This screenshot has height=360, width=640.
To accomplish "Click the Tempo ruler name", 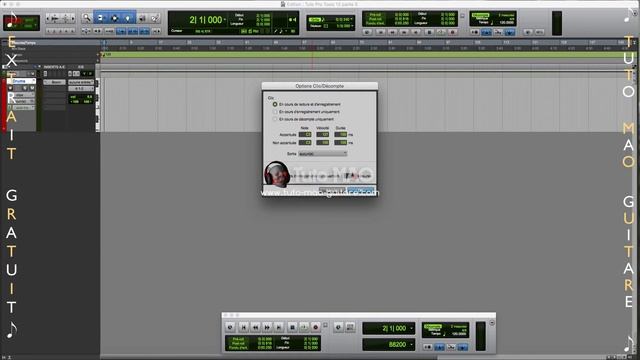I will [x=18, y=54].
